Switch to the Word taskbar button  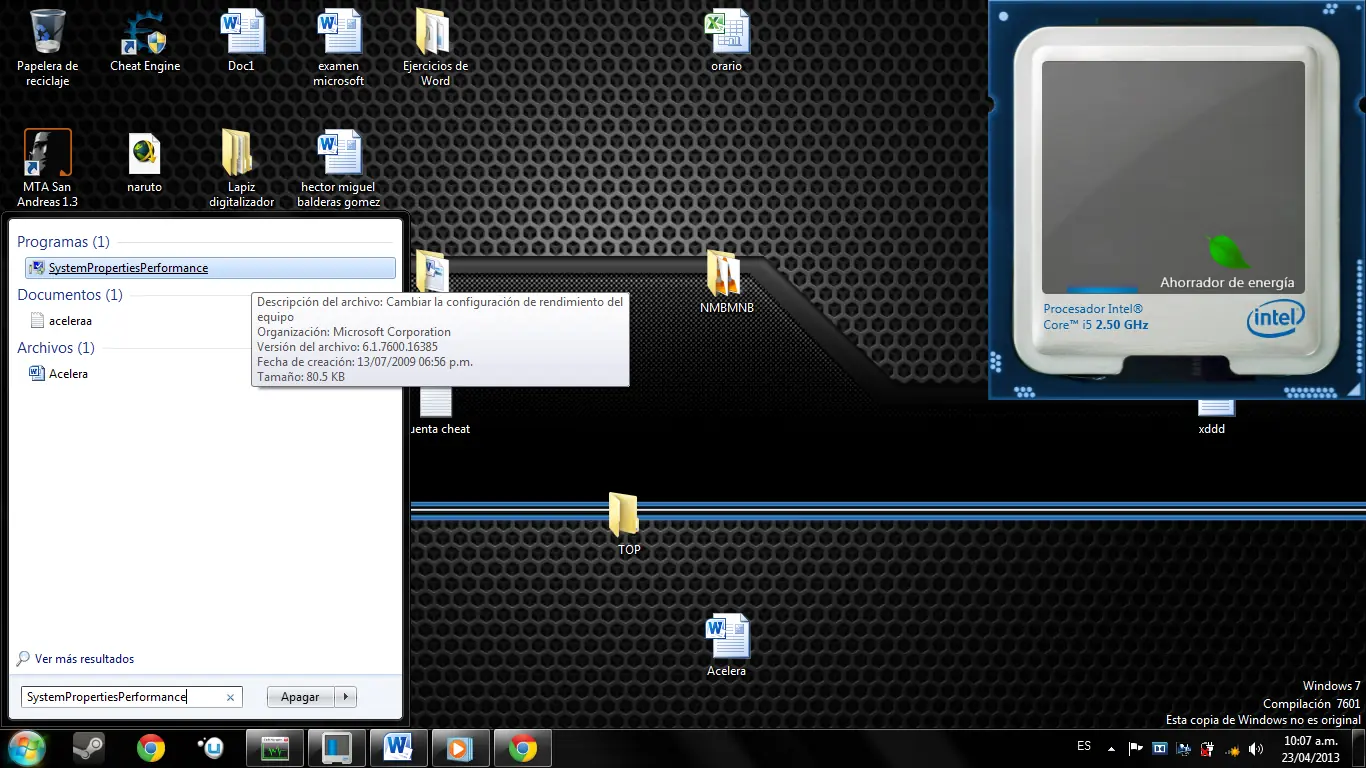pos(398,748)
